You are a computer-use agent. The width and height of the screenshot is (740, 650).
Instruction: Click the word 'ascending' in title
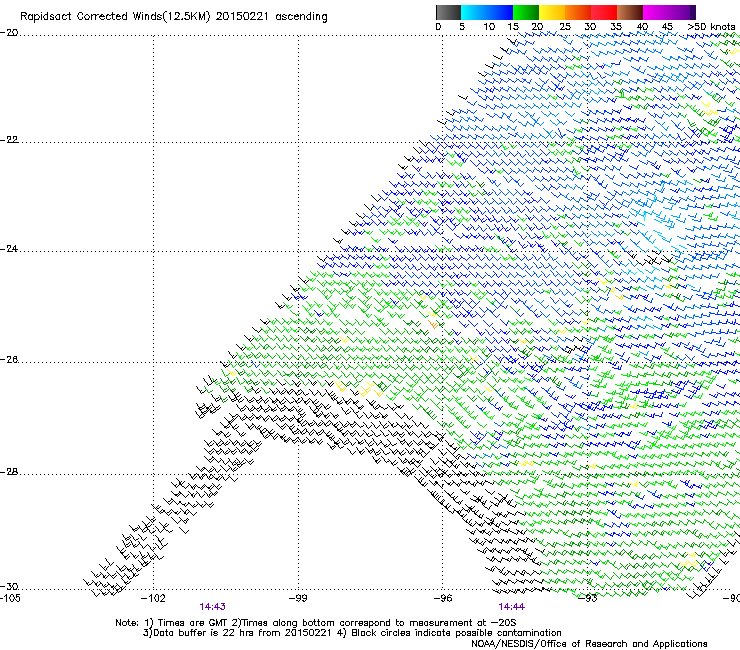pos(301,17)
